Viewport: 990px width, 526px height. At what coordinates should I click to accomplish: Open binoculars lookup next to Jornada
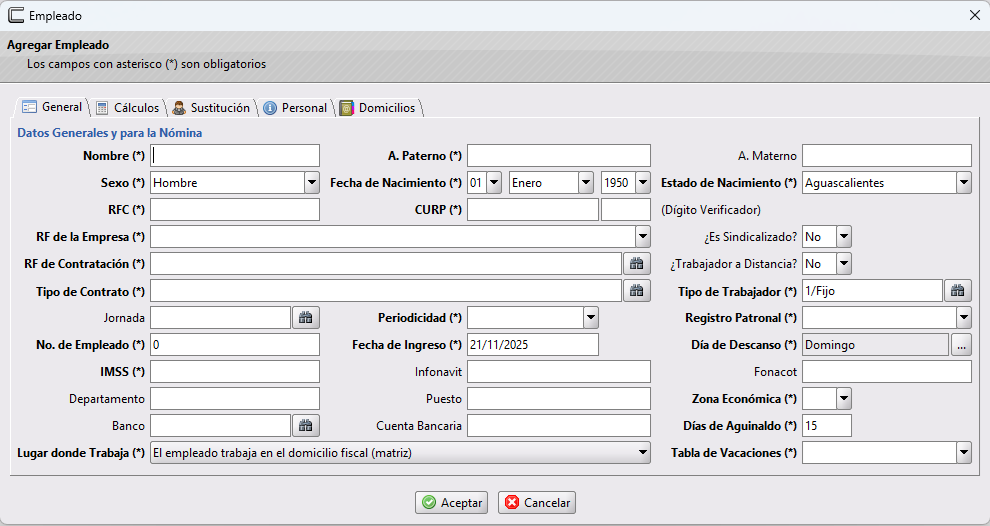pos(306,318)
